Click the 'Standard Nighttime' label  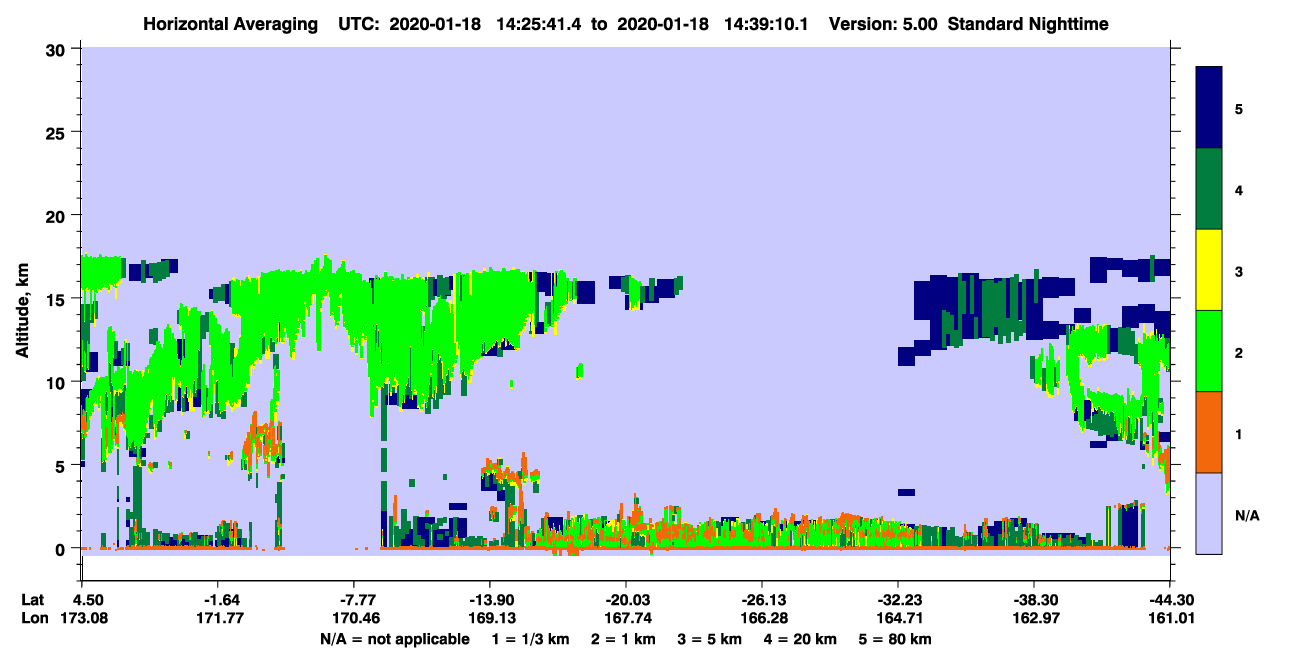click(1027, 24)
